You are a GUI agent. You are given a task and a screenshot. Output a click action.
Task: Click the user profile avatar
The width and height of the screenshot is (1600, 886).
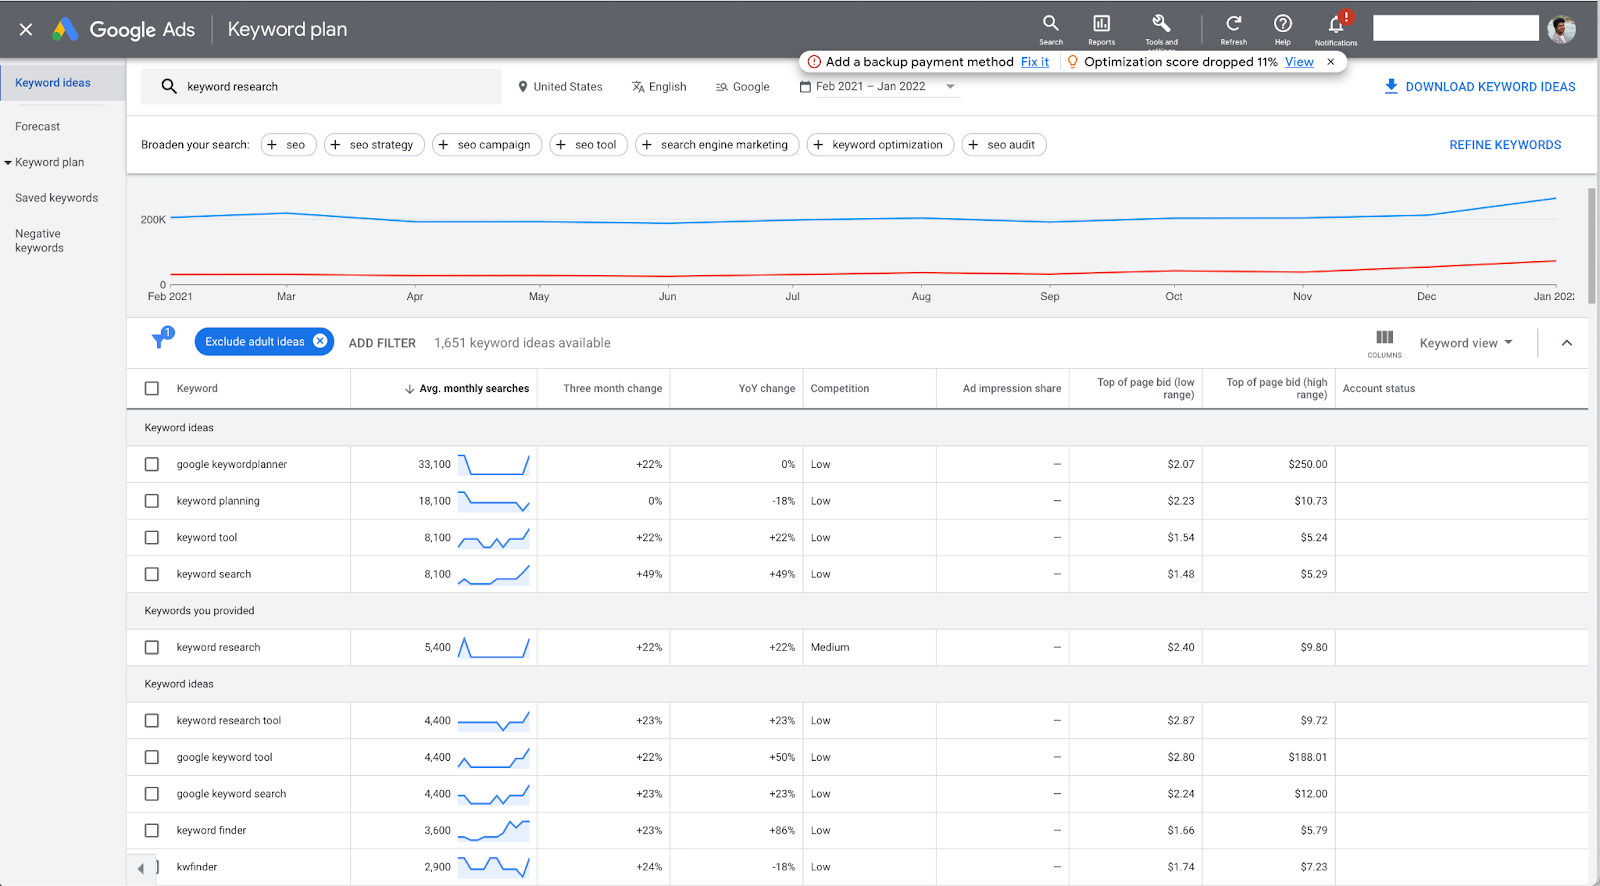tap(1561, 29)
